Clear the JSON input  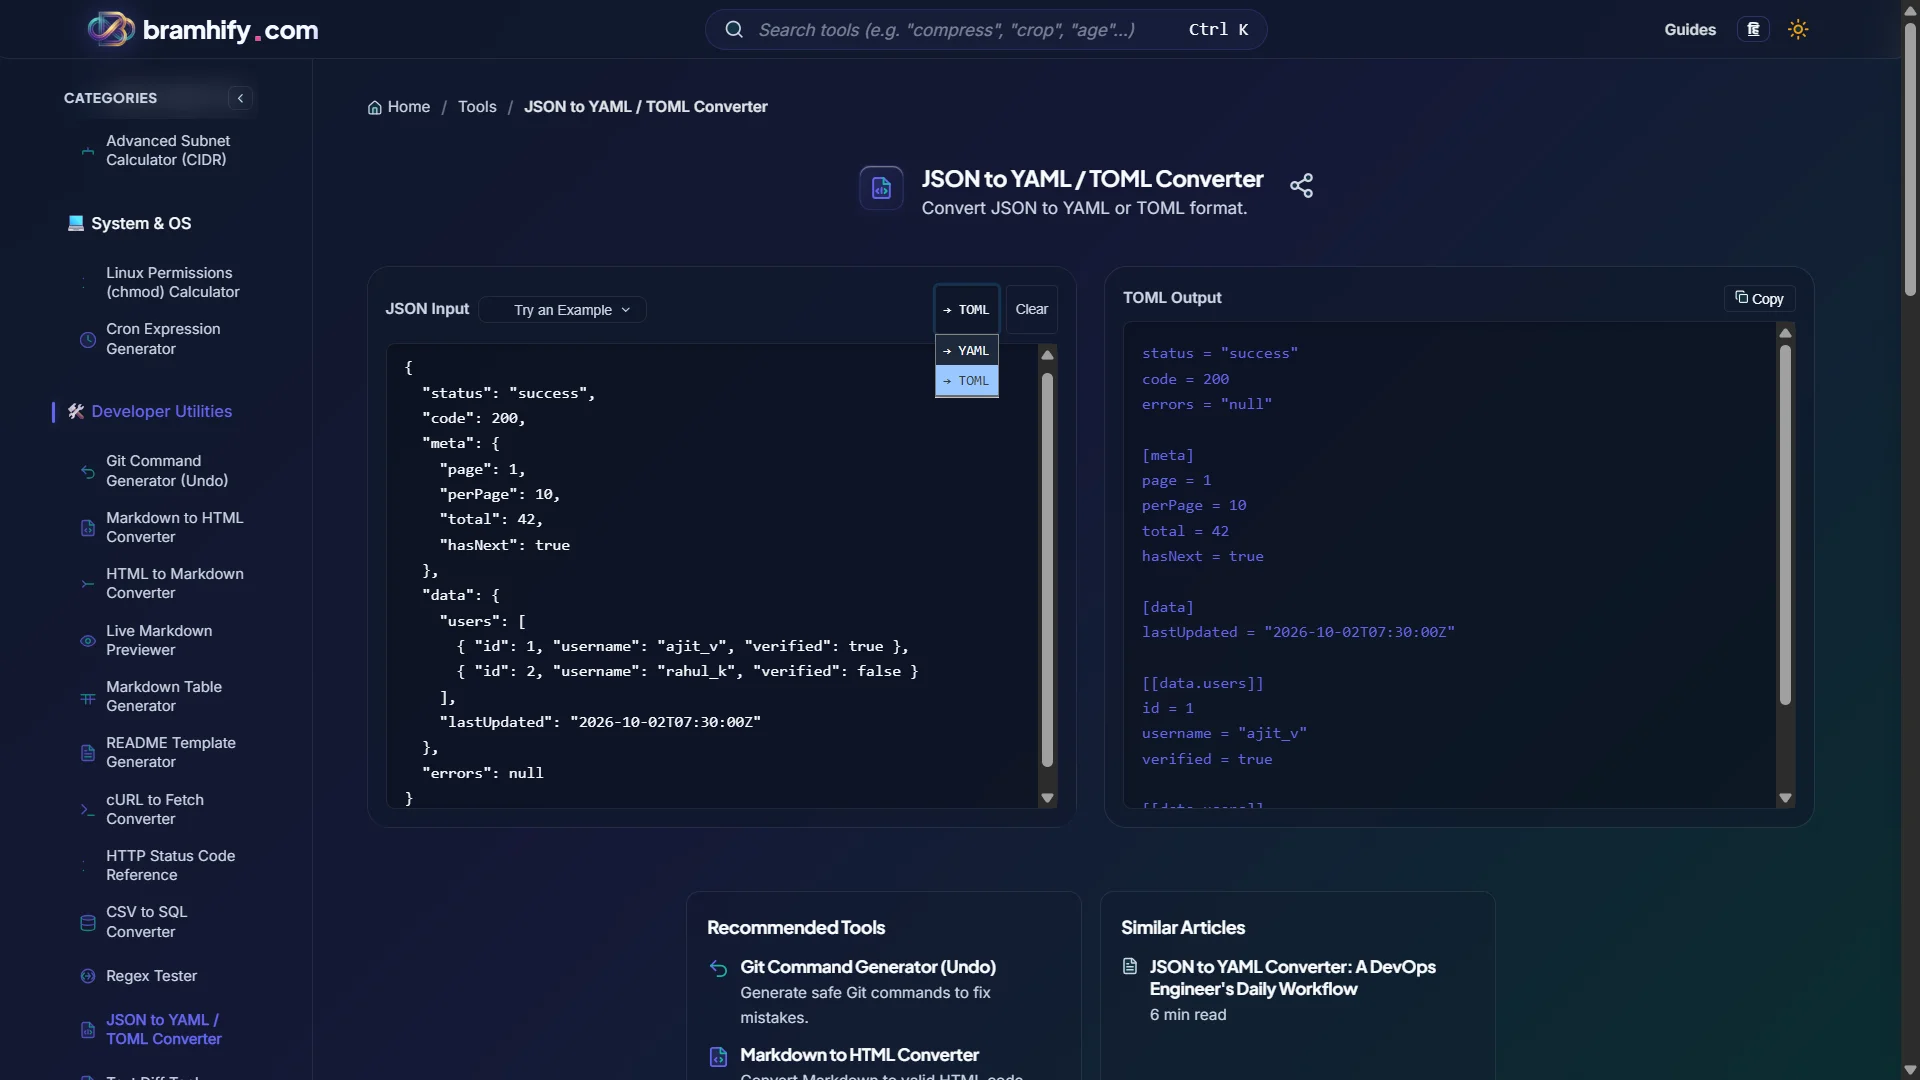(x=1031, y=310)
